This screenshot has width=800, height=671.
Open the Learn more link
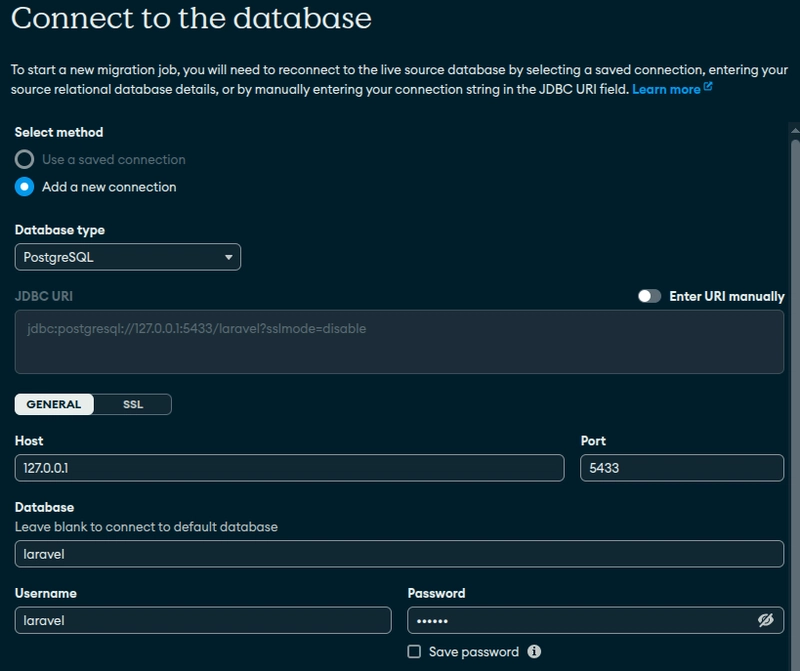click(x=666, y=89)
